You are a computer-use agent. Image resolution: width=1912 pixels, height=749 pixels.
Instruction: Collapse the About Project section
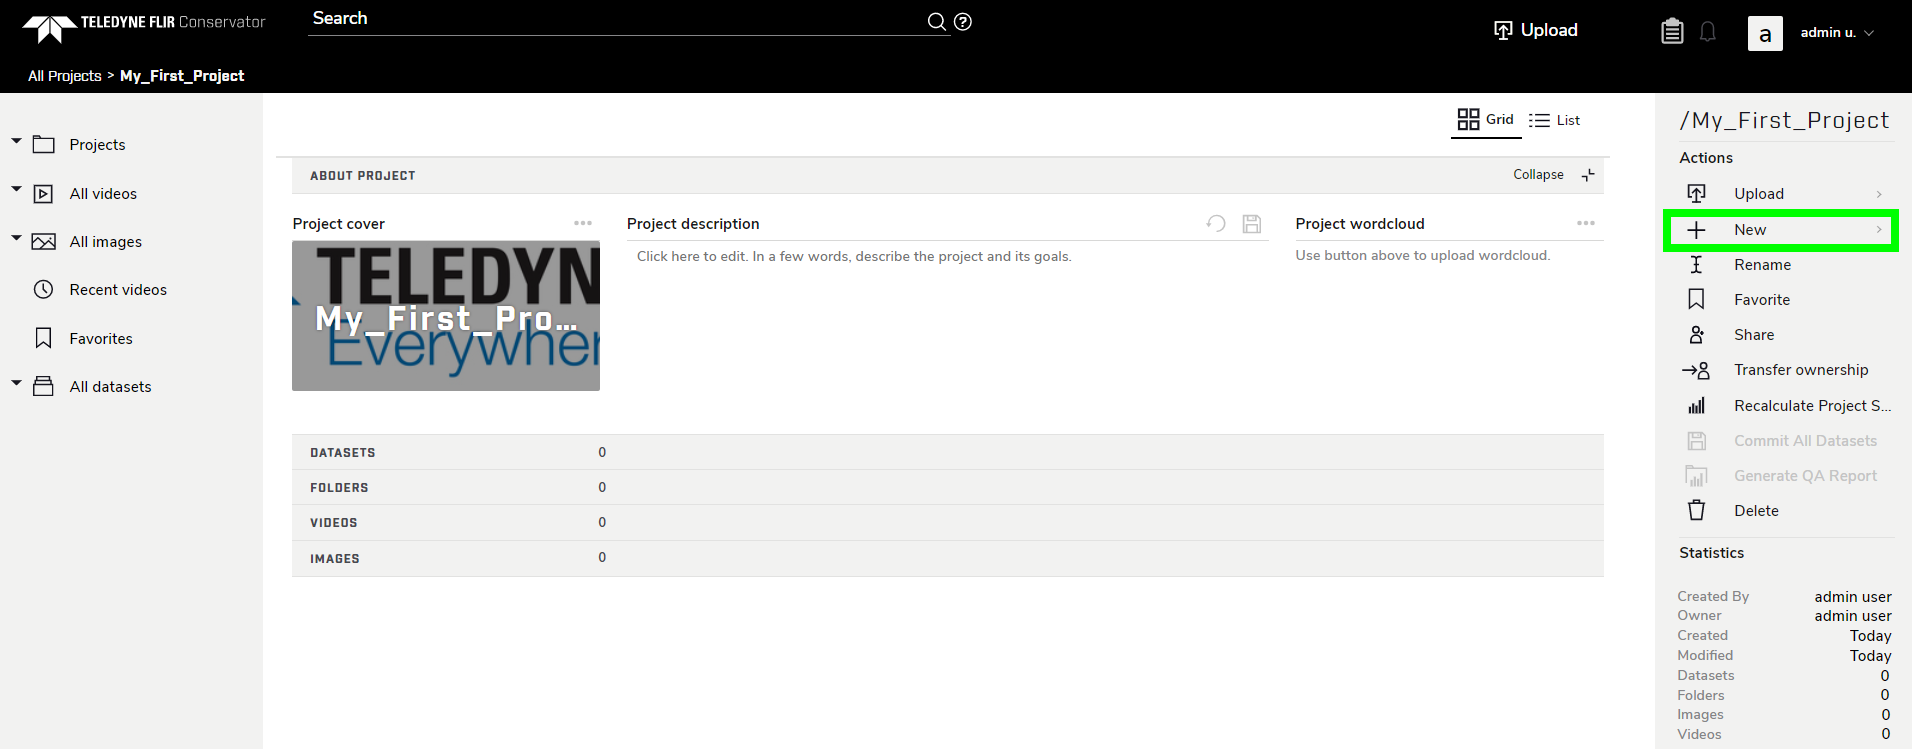1552,175
